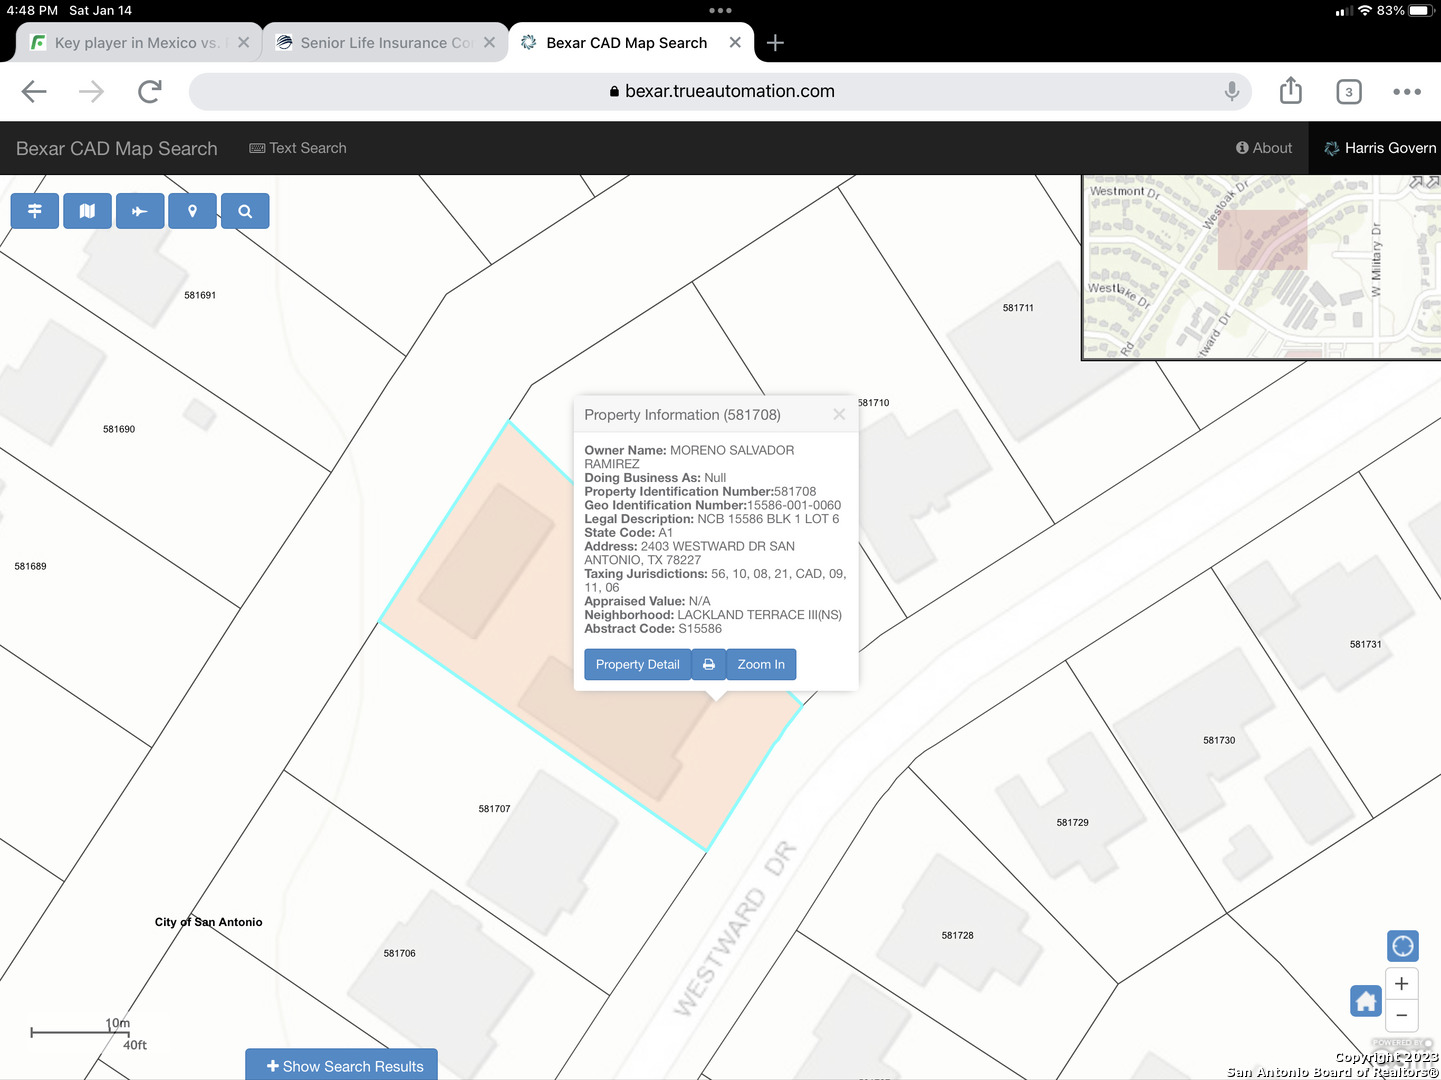Screen dimensions: 1441x1080
Task: Print property info with the printer icon
Action: pos(709,665)
